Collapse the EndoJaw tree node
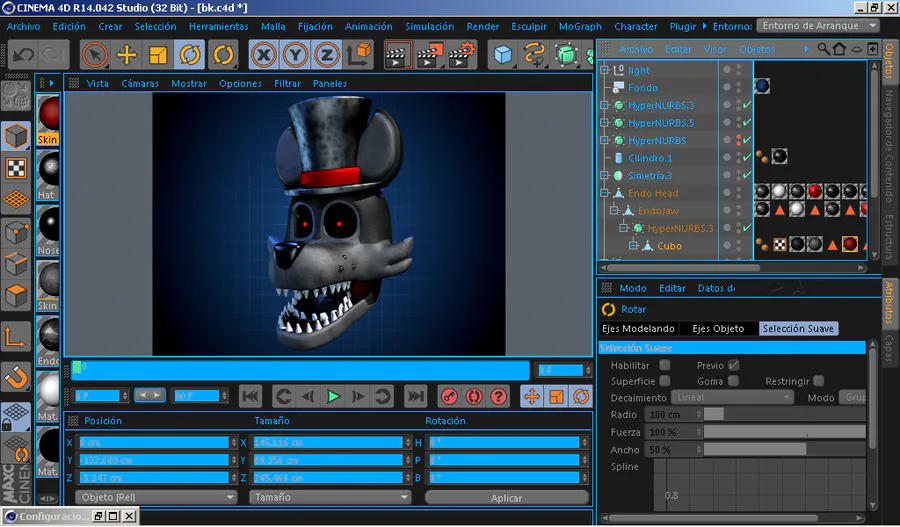Screen dimensions: 900x527 click(x=614, y=211)
